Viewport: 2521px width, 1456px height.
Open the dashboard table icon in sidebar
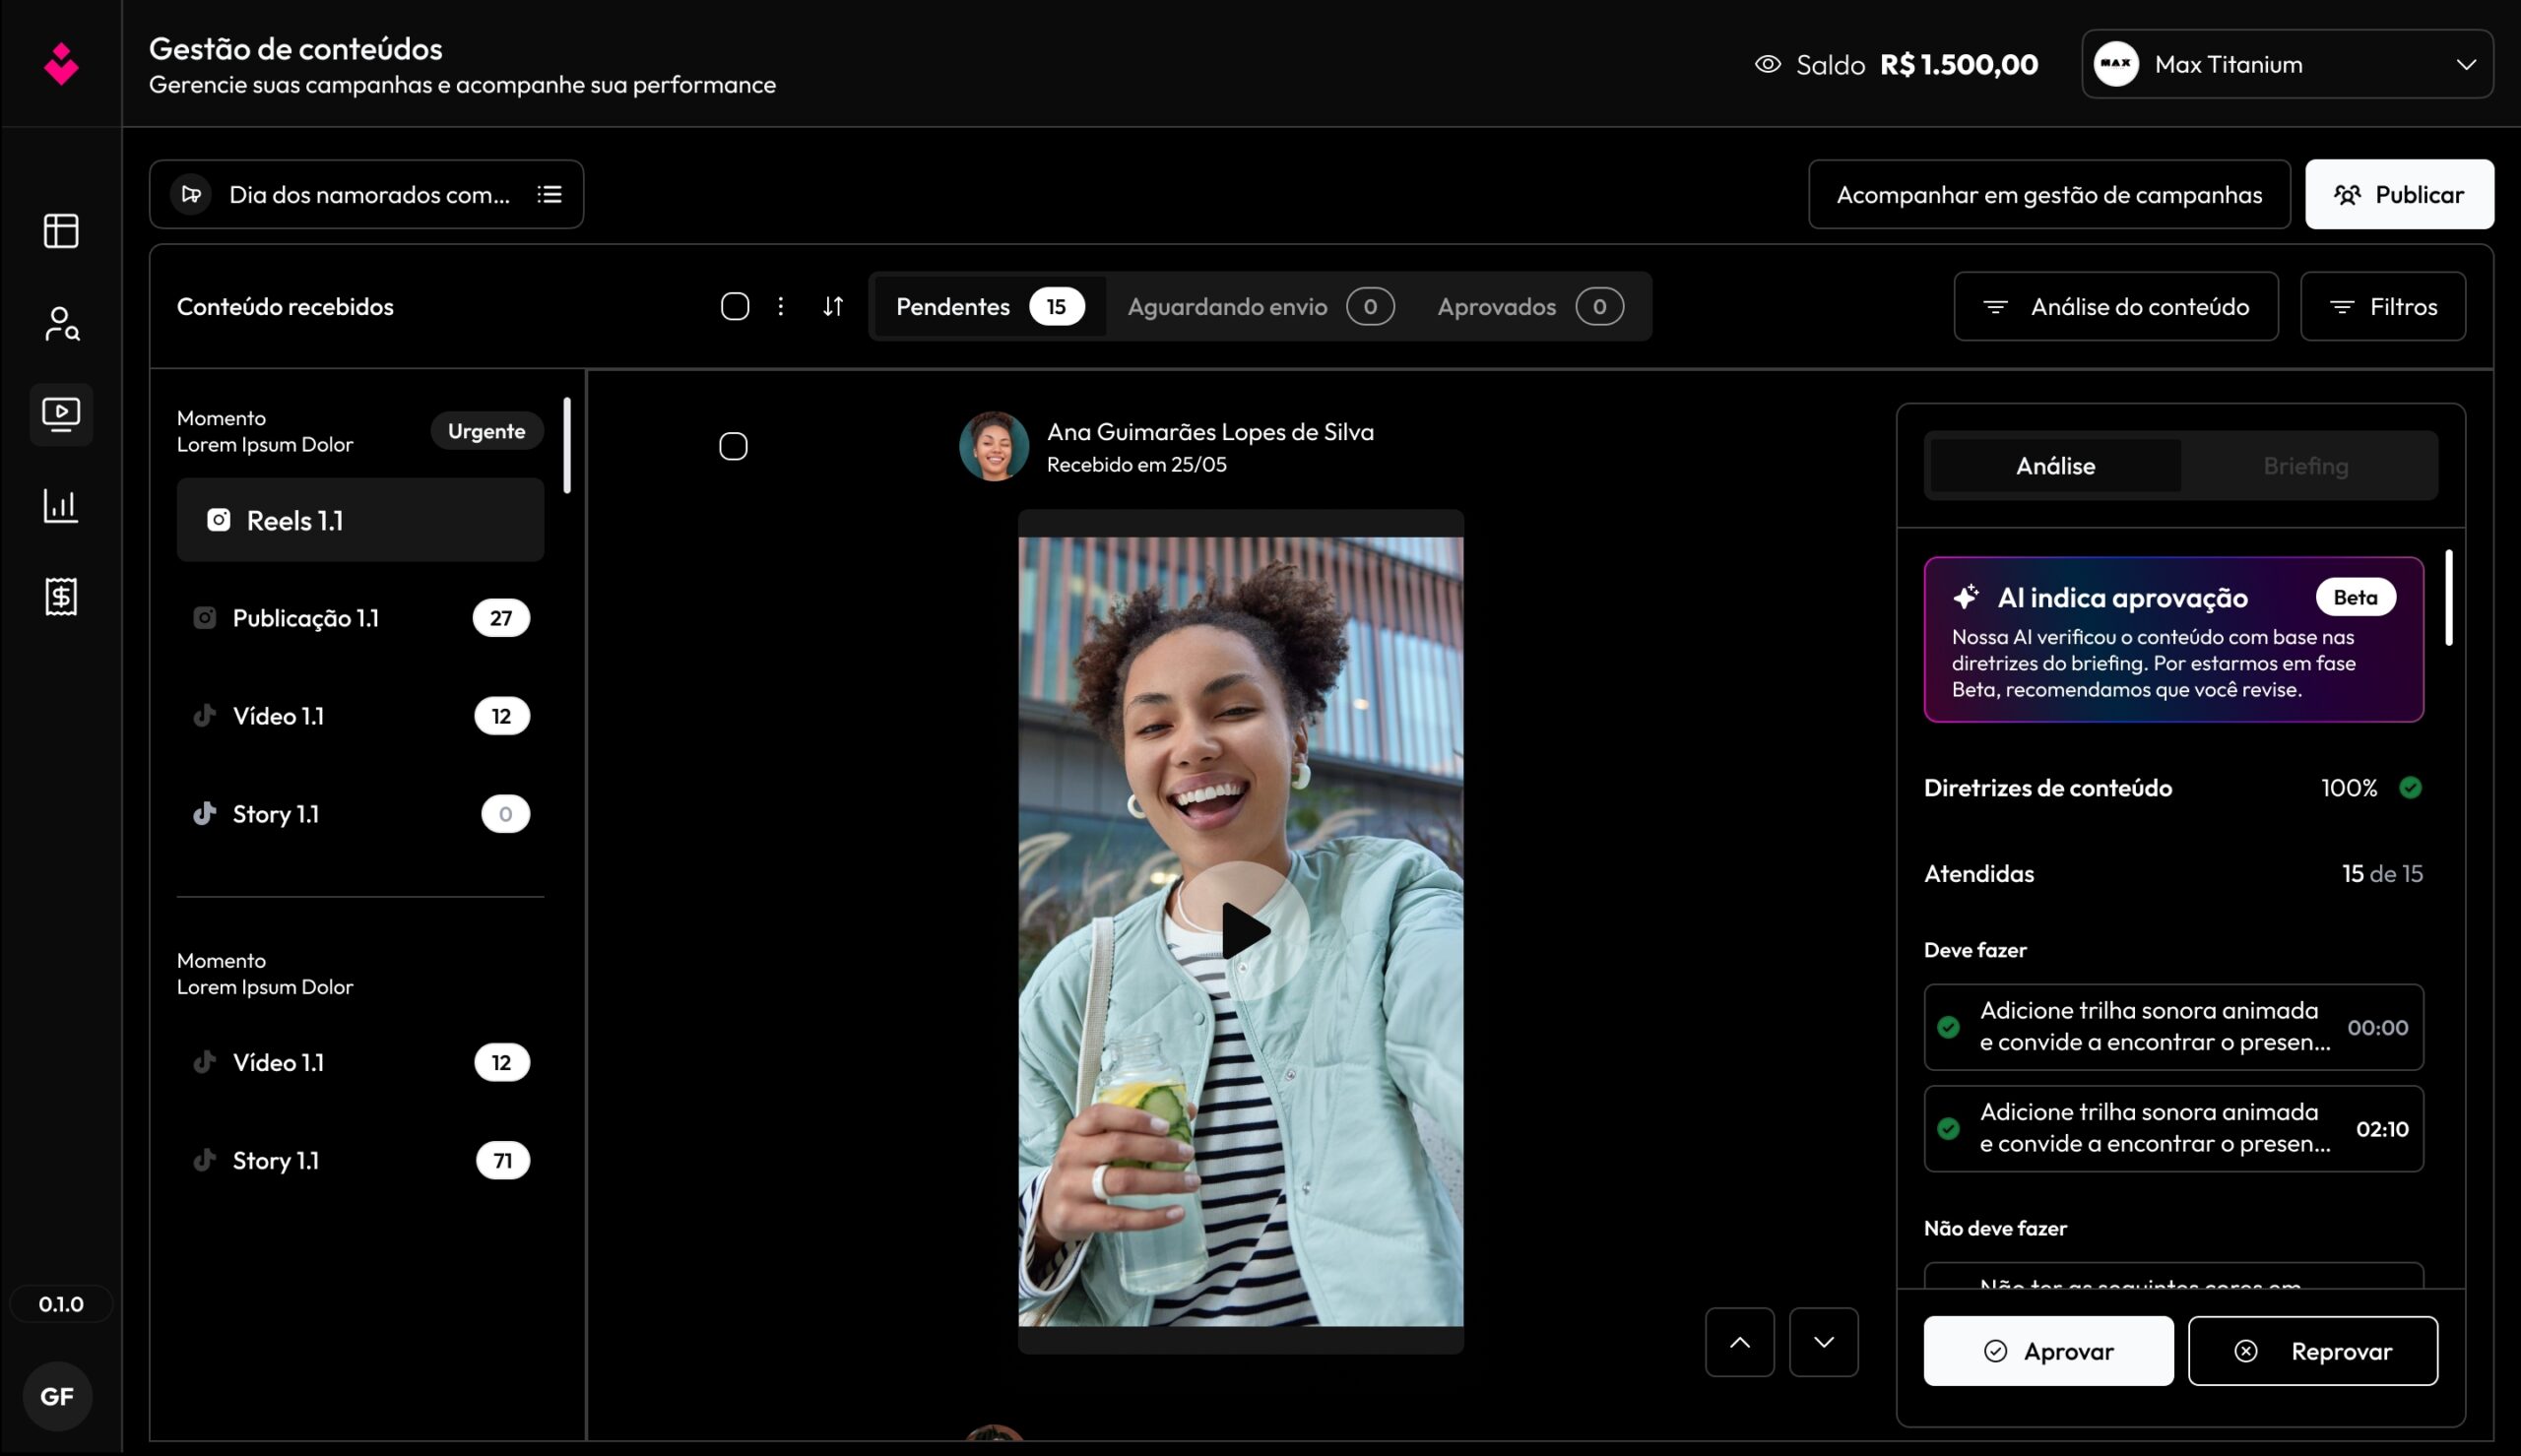pos(61,231)
